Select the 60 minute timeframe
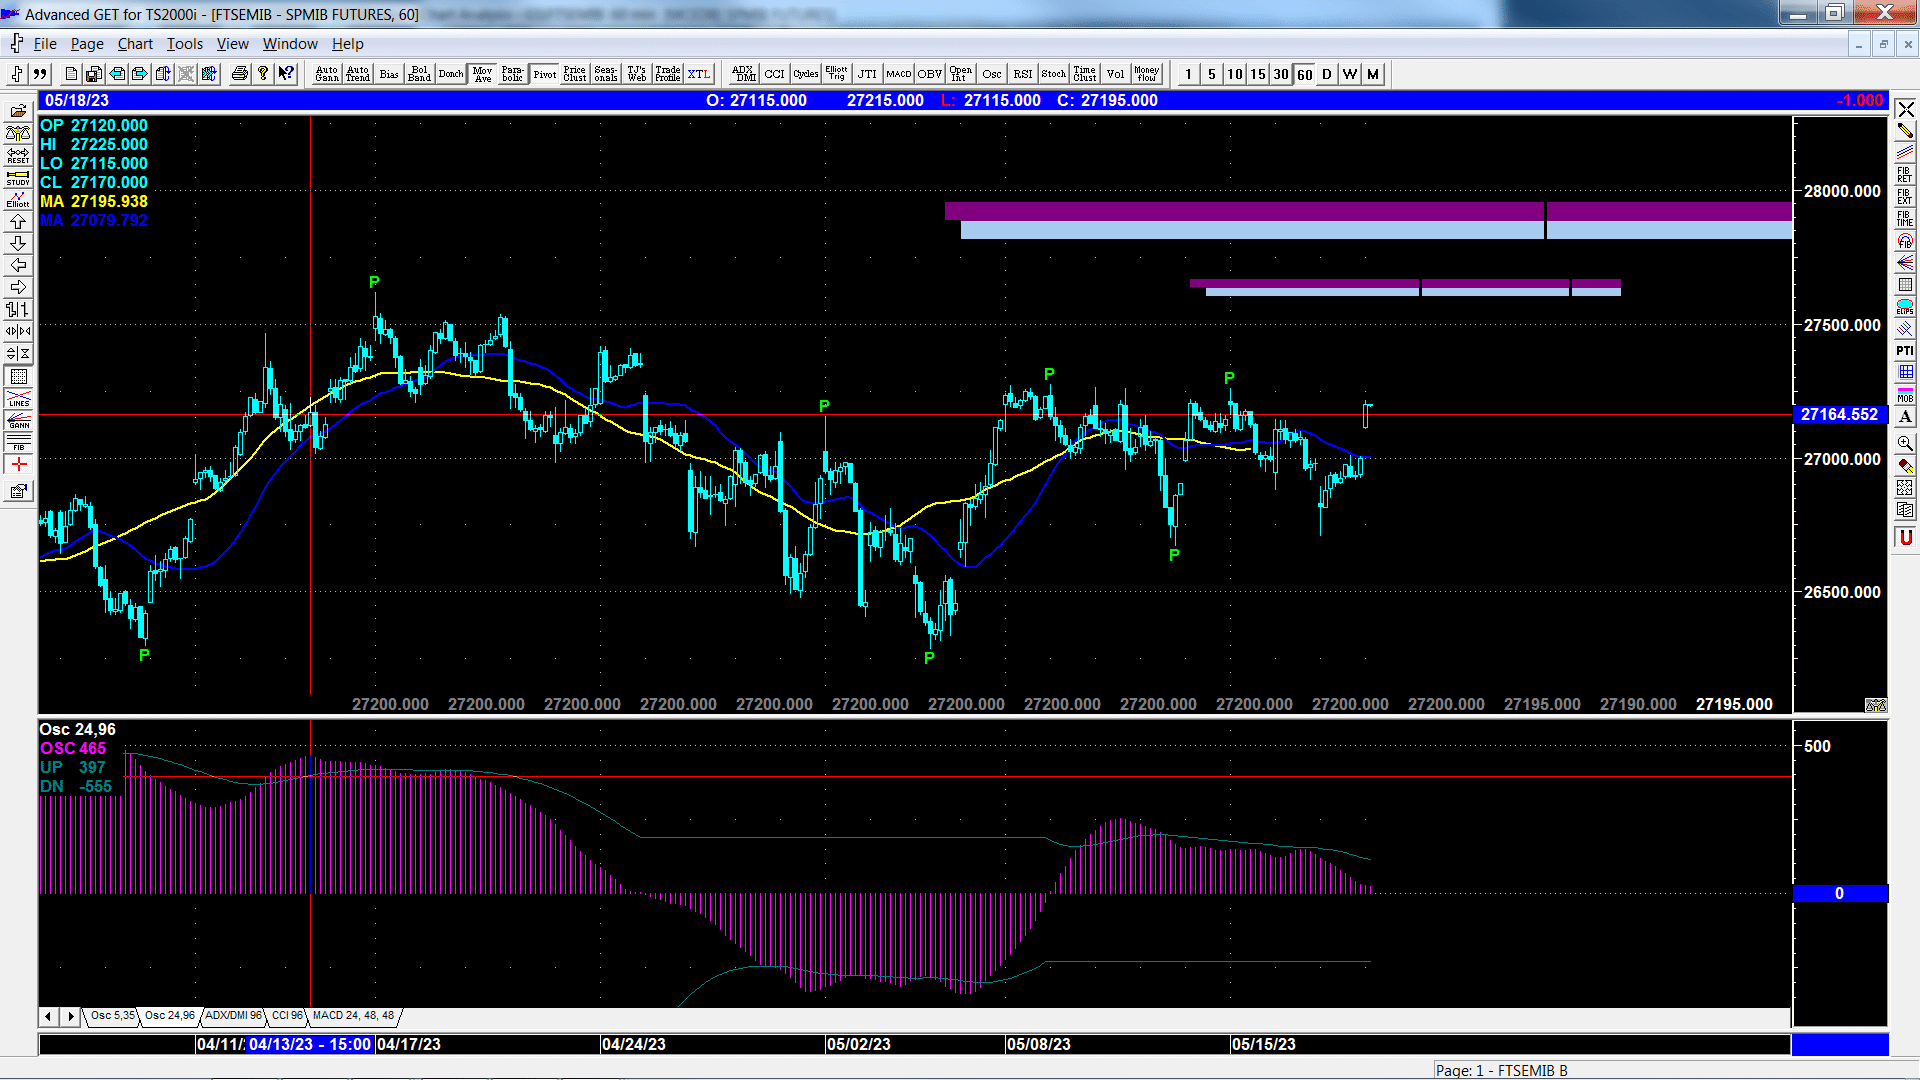 click(1304, 74)
